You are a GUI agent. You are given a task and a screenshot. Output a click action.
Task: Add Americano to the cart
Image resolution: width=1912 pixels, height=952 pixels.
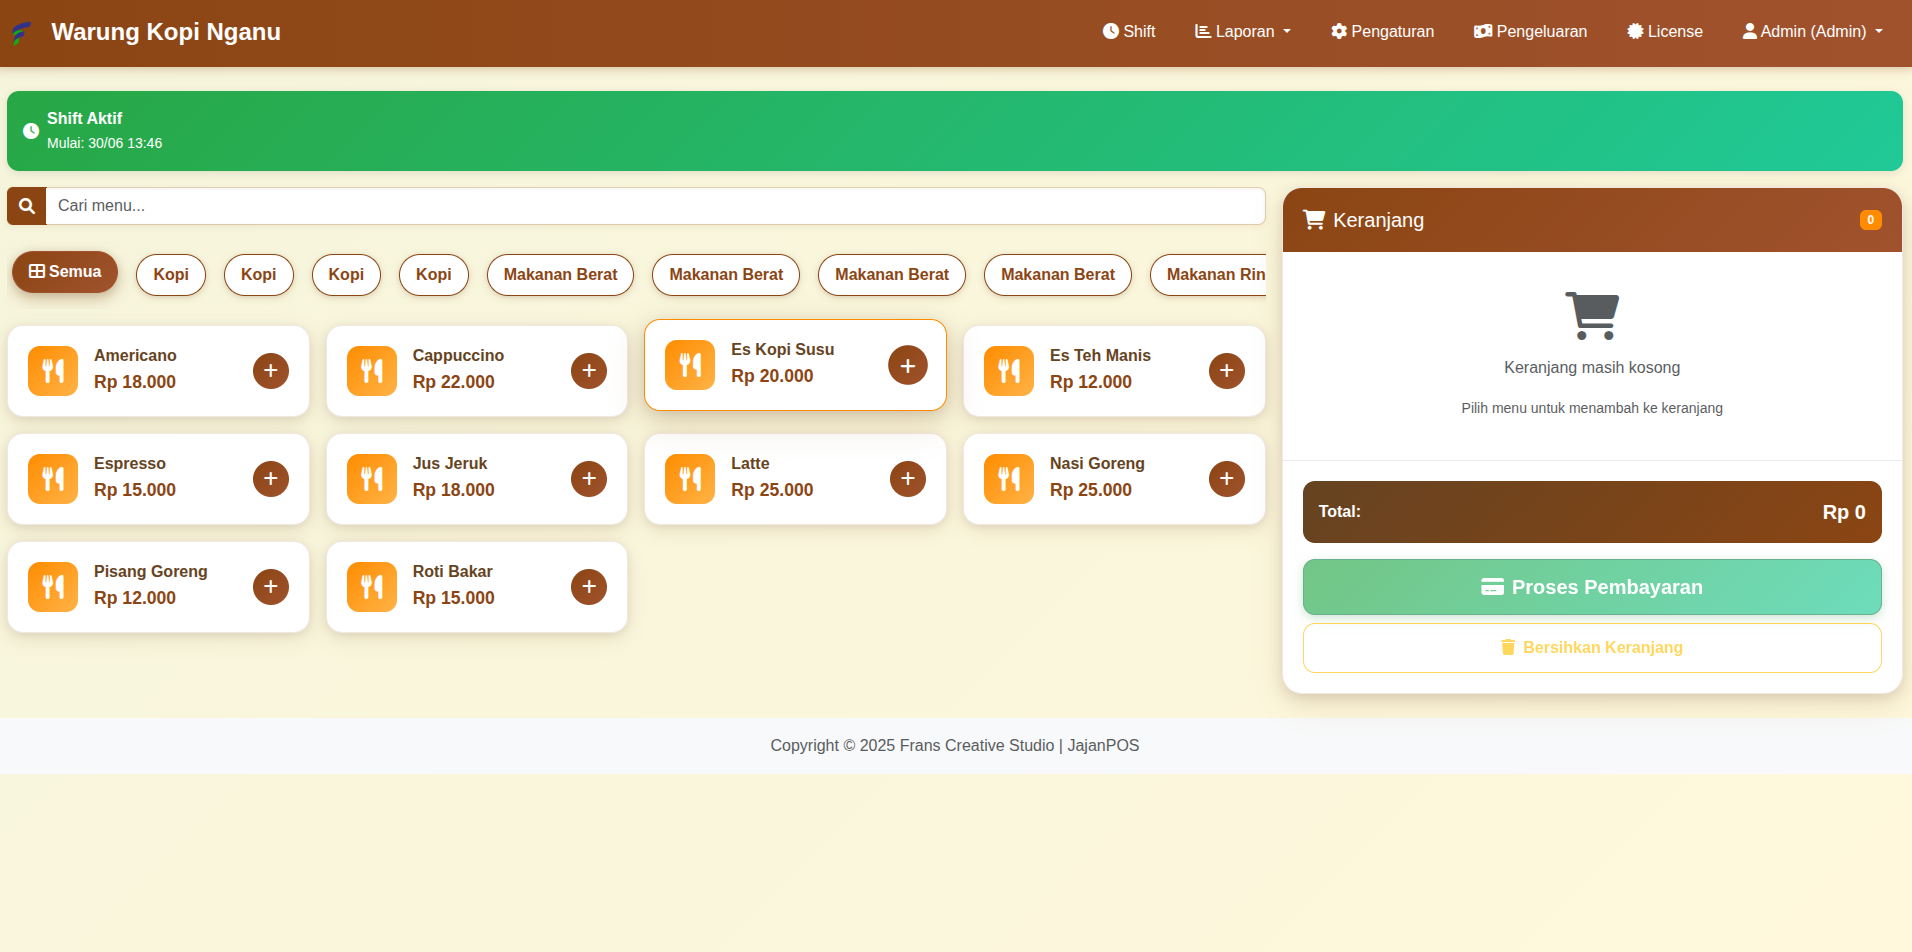[x=270, y=371]
